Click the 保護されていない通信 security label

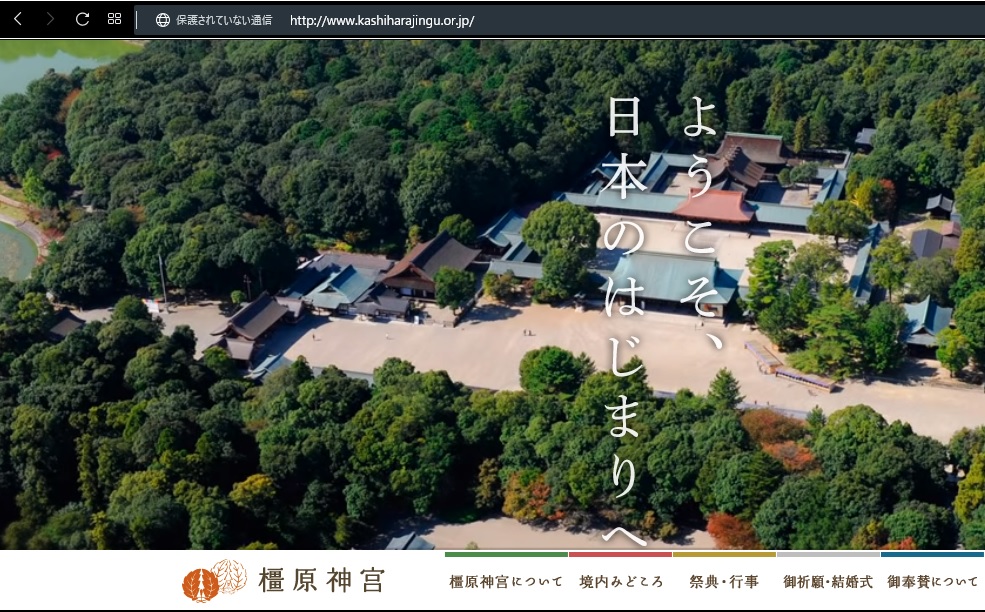[224, 20]
